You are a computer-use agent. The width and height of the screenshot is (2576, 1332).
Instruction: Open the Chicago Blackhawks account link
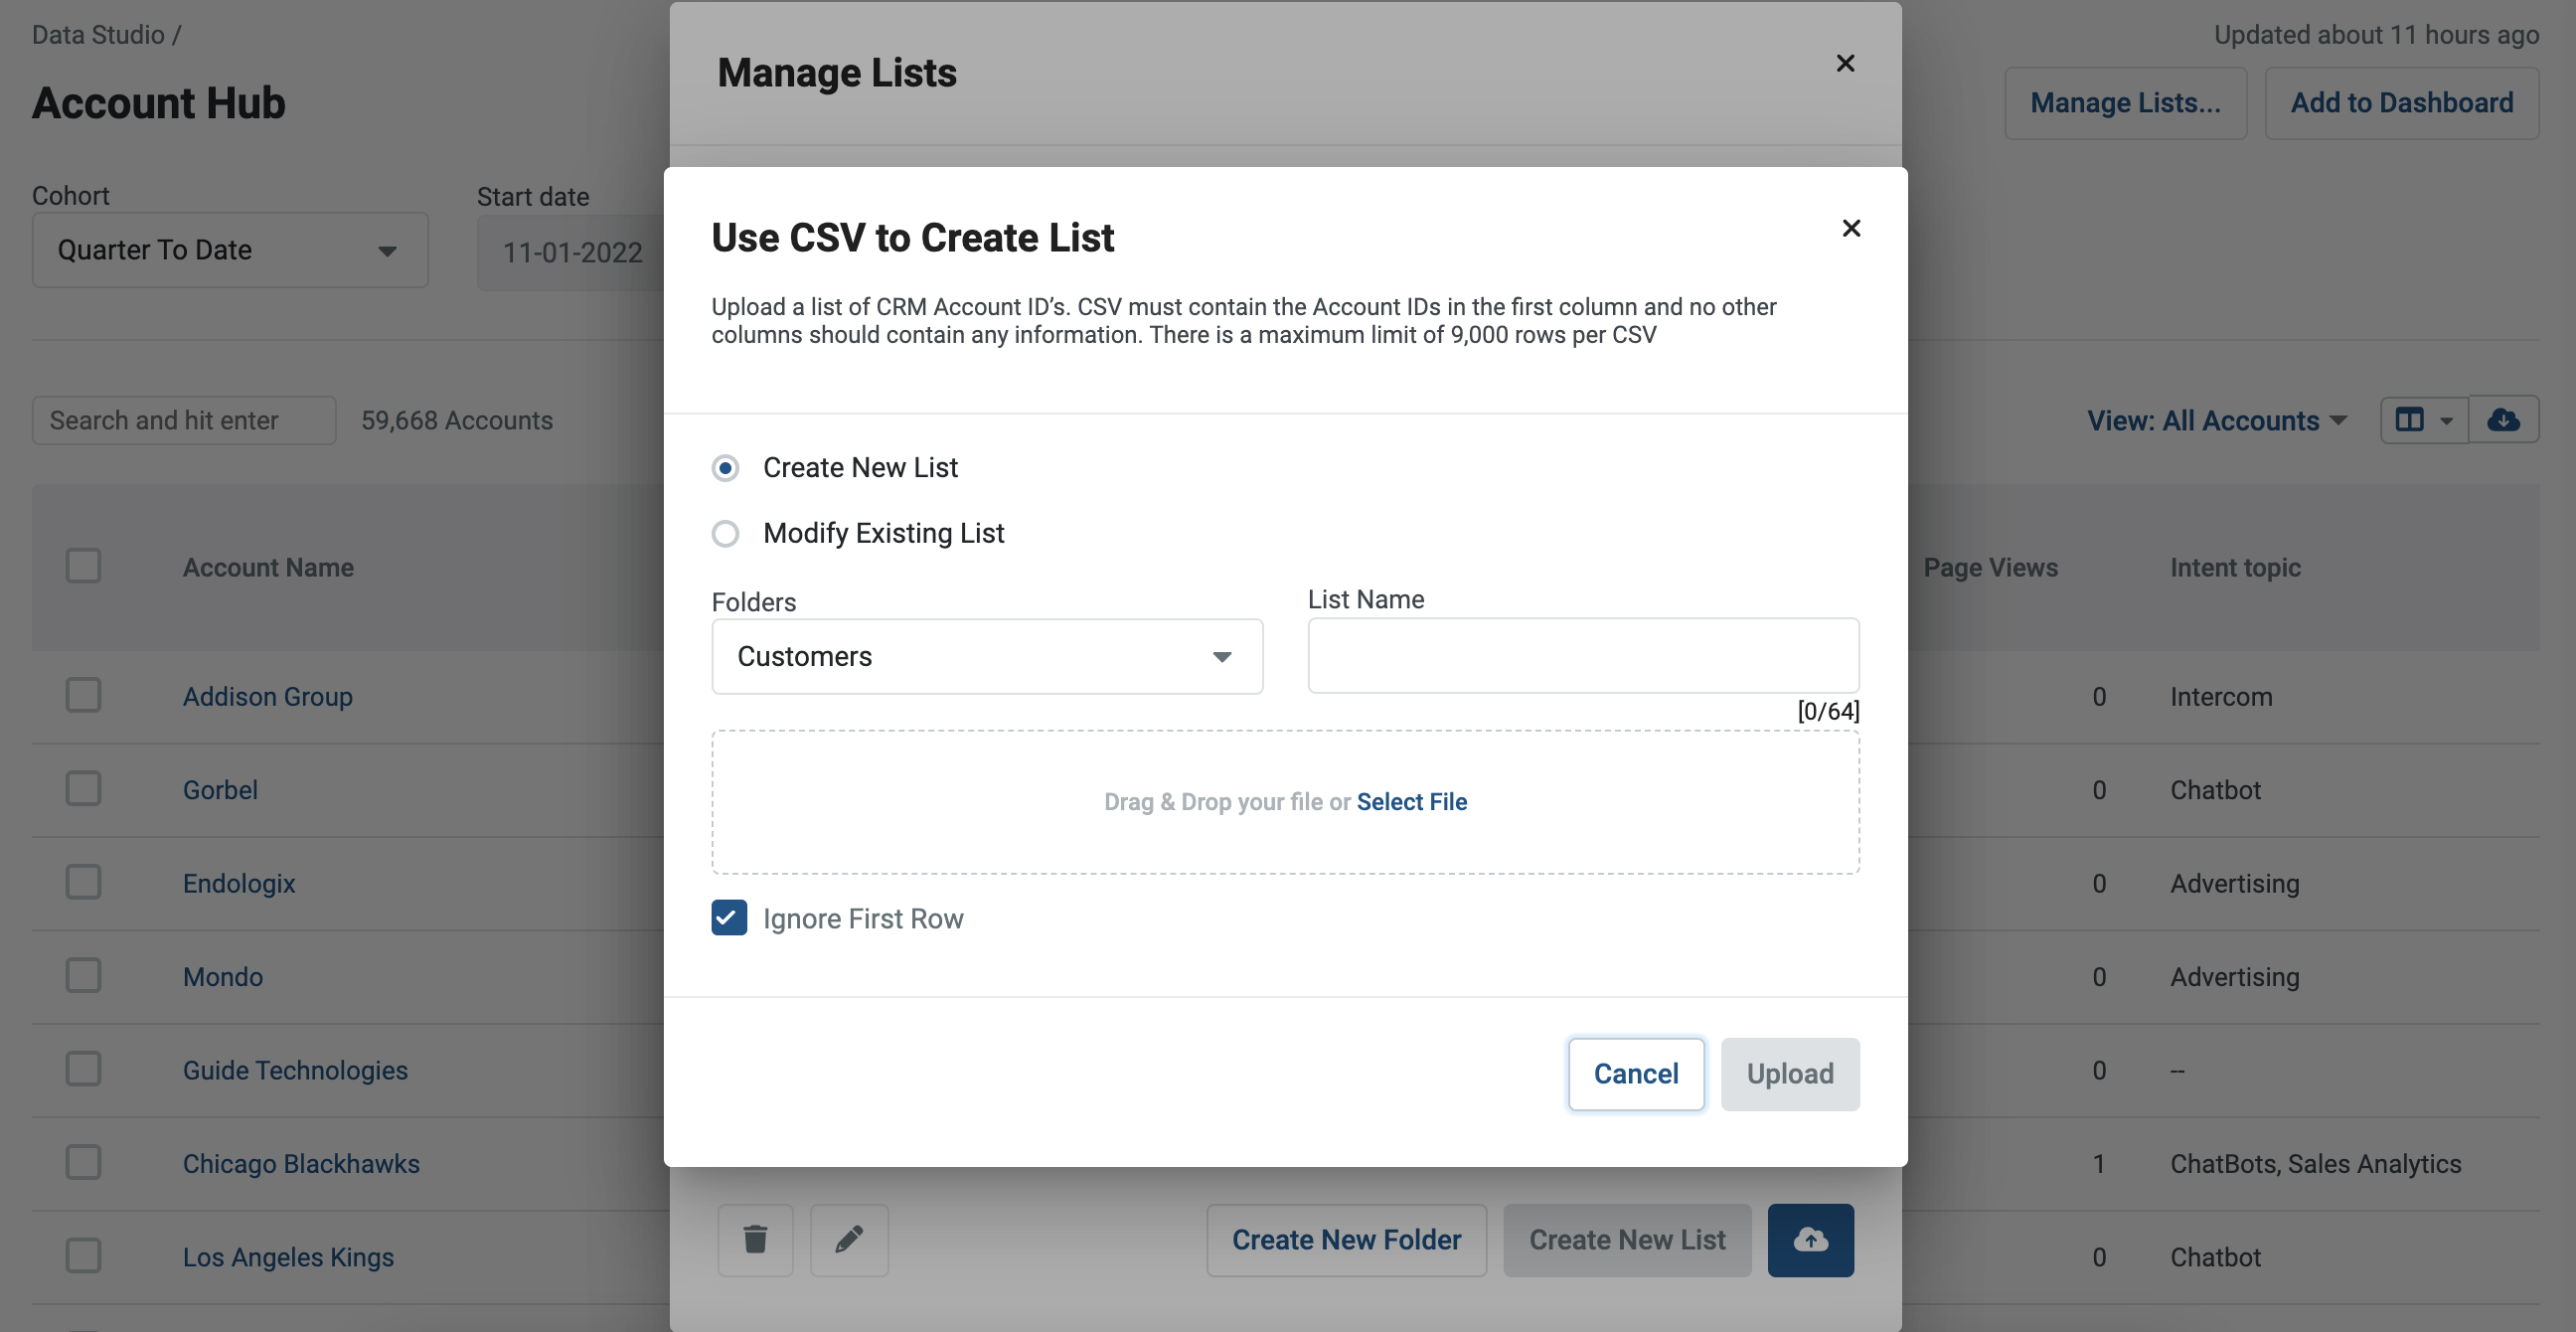[301, 1163]
